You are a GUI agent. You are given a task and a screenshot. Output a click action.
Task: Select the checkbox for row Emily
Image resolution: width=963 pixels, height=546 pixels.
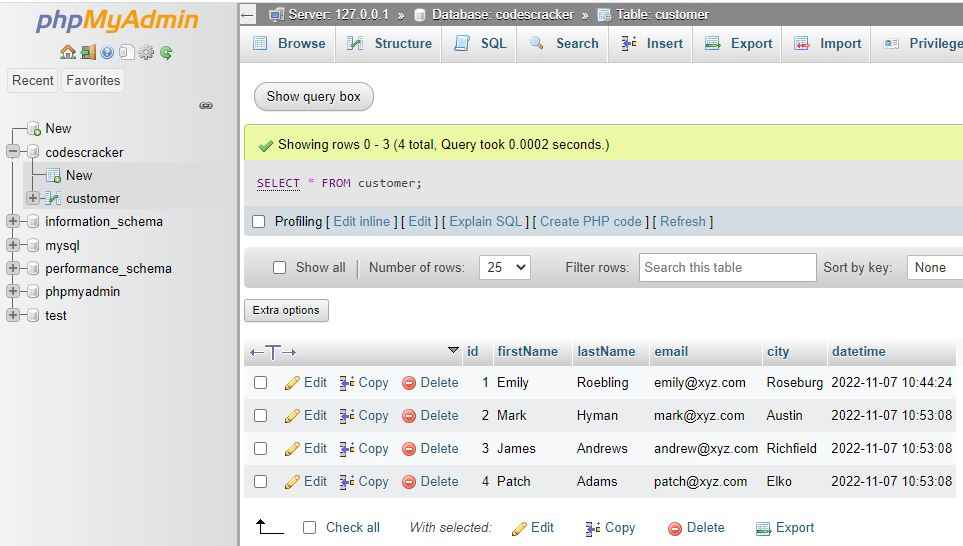(x=260, y=383)
